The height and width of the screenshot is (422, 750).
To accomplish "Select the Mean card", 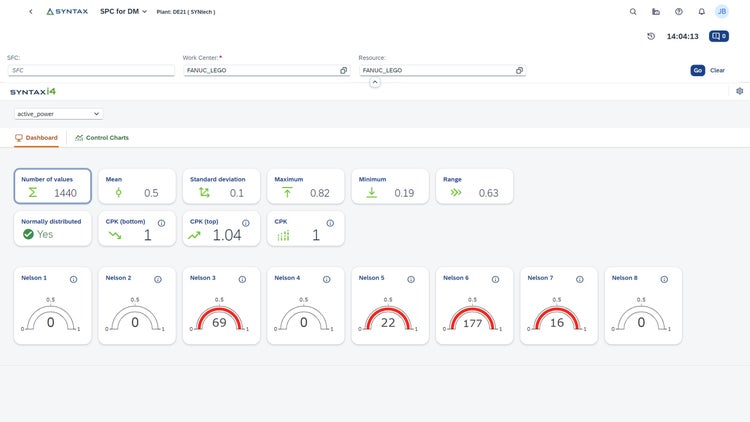I will tap(137, 186).
